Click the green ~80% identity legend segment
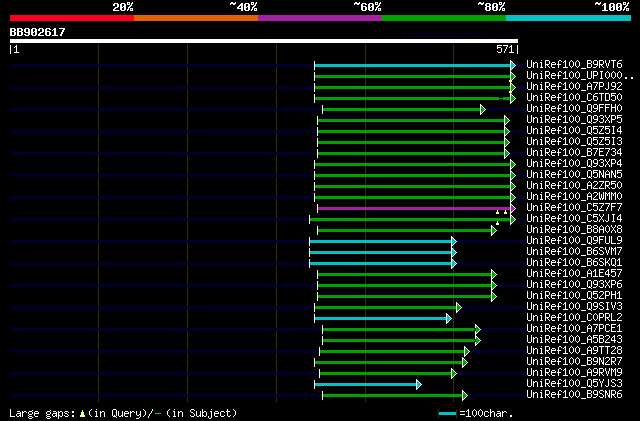 (x=444, y=18)
